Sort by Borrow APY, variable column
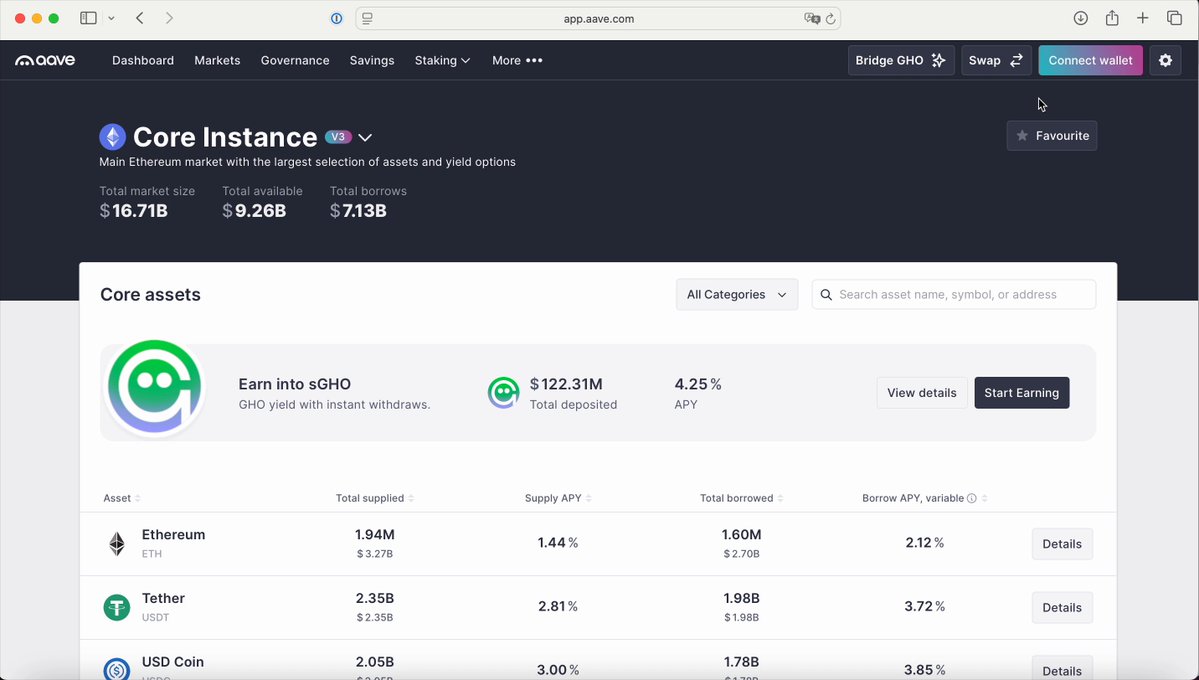Image resolution: width=1199 pixels, height=680 pixels. (x=924, y=498)
